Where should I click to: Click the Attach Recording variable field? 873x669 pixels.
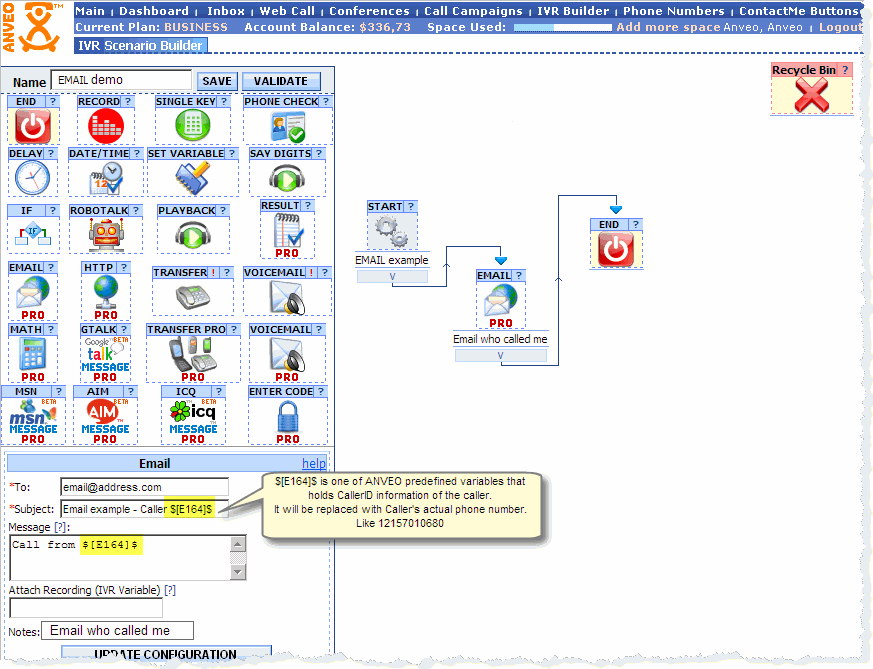point(86,608)
